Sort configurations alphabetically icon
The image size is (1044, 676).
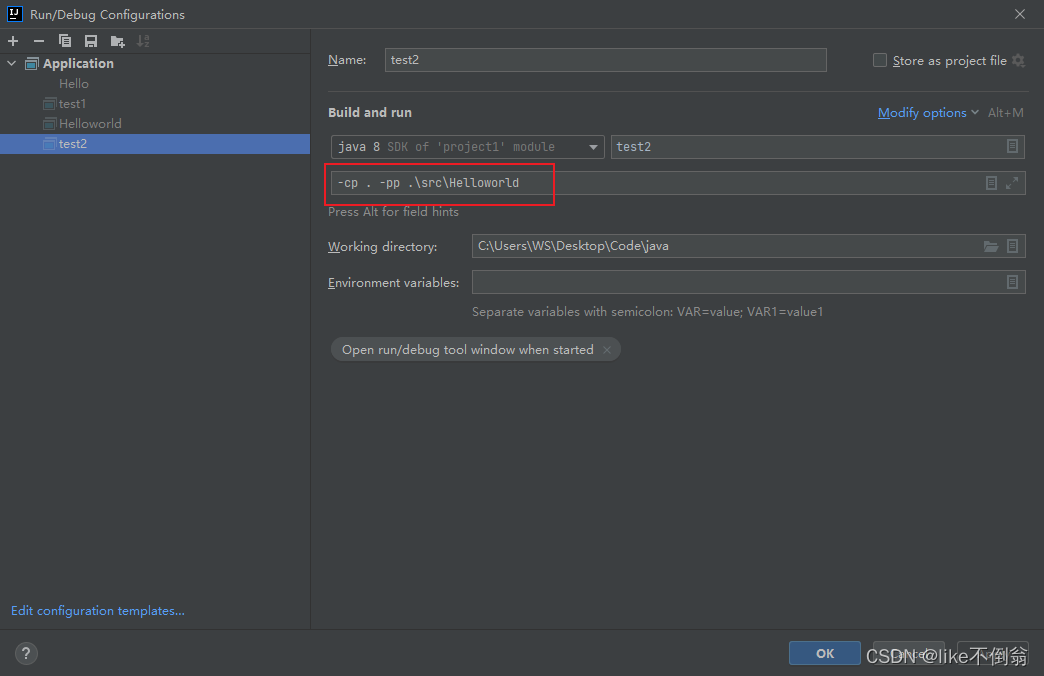point(143,41)
